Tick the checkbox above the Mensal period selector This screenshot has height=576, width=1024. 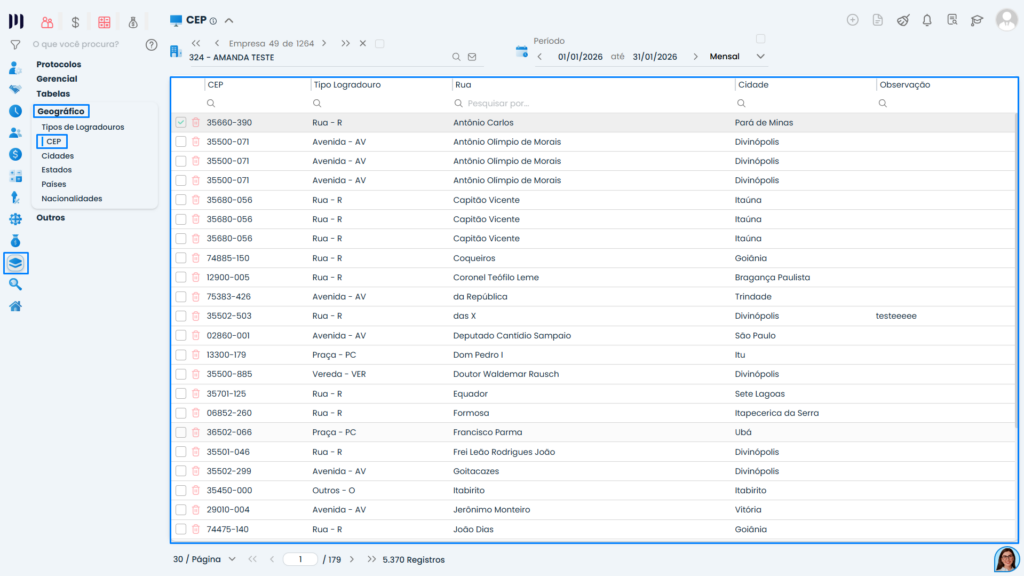click(761, 39)
